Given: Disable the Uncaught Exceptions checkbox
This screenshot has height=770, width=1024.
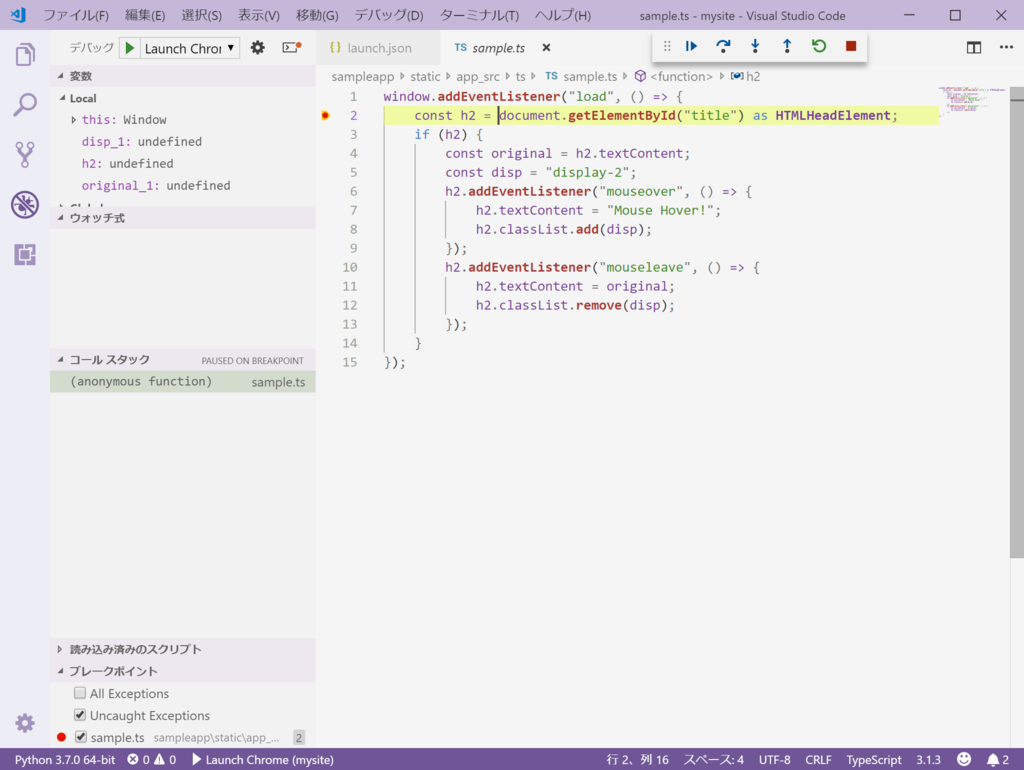Looking at the screenshot, I should pyautogui.click(x=80, y=715).
